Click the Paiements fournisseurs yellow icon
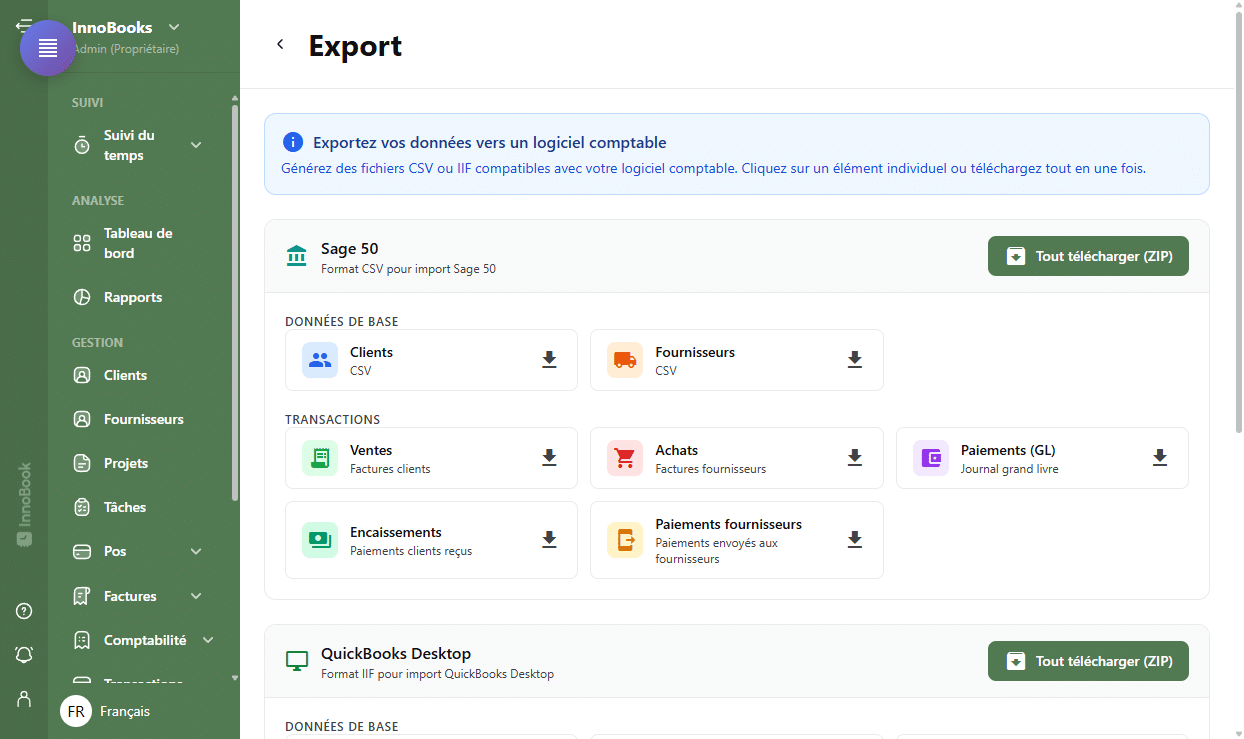The height and width of the screenshot is (739, 1244). [625, 540]
